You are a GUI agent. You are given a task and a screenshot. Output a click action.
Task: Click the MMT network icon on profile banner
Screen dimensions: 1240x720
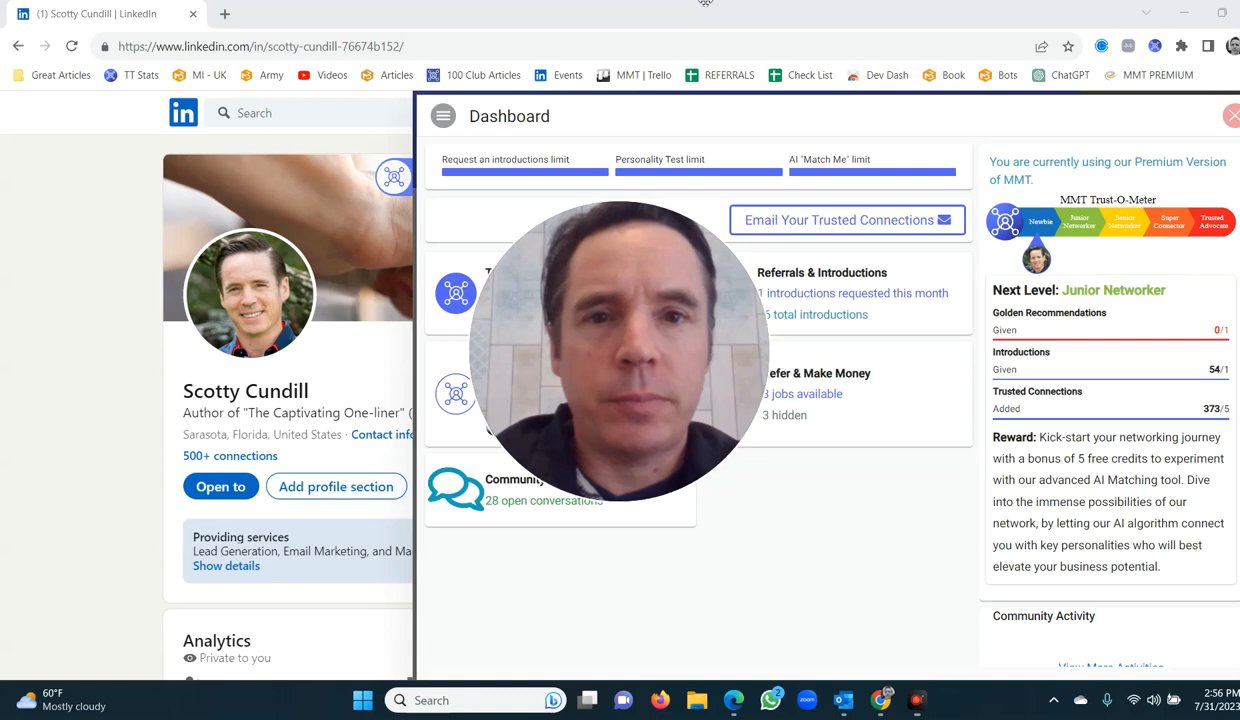[x=394, y=177]
